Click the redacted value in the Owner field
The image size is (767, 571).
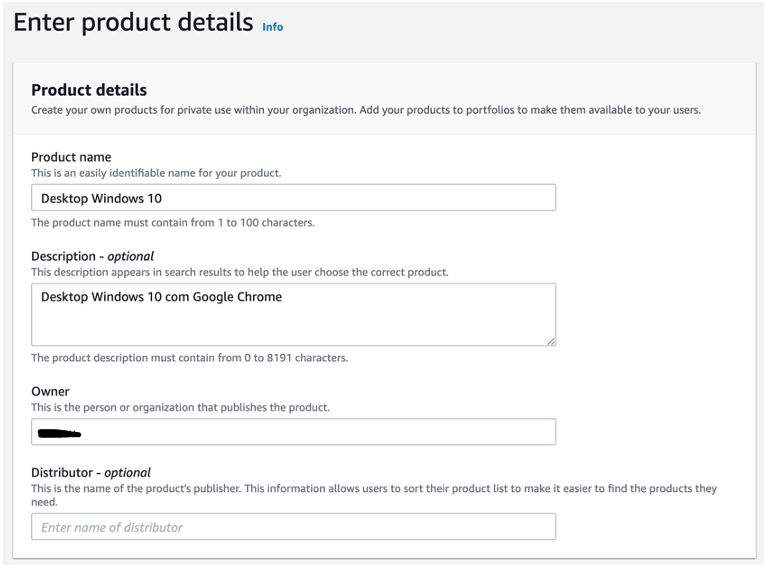click(x=59, y=433)
